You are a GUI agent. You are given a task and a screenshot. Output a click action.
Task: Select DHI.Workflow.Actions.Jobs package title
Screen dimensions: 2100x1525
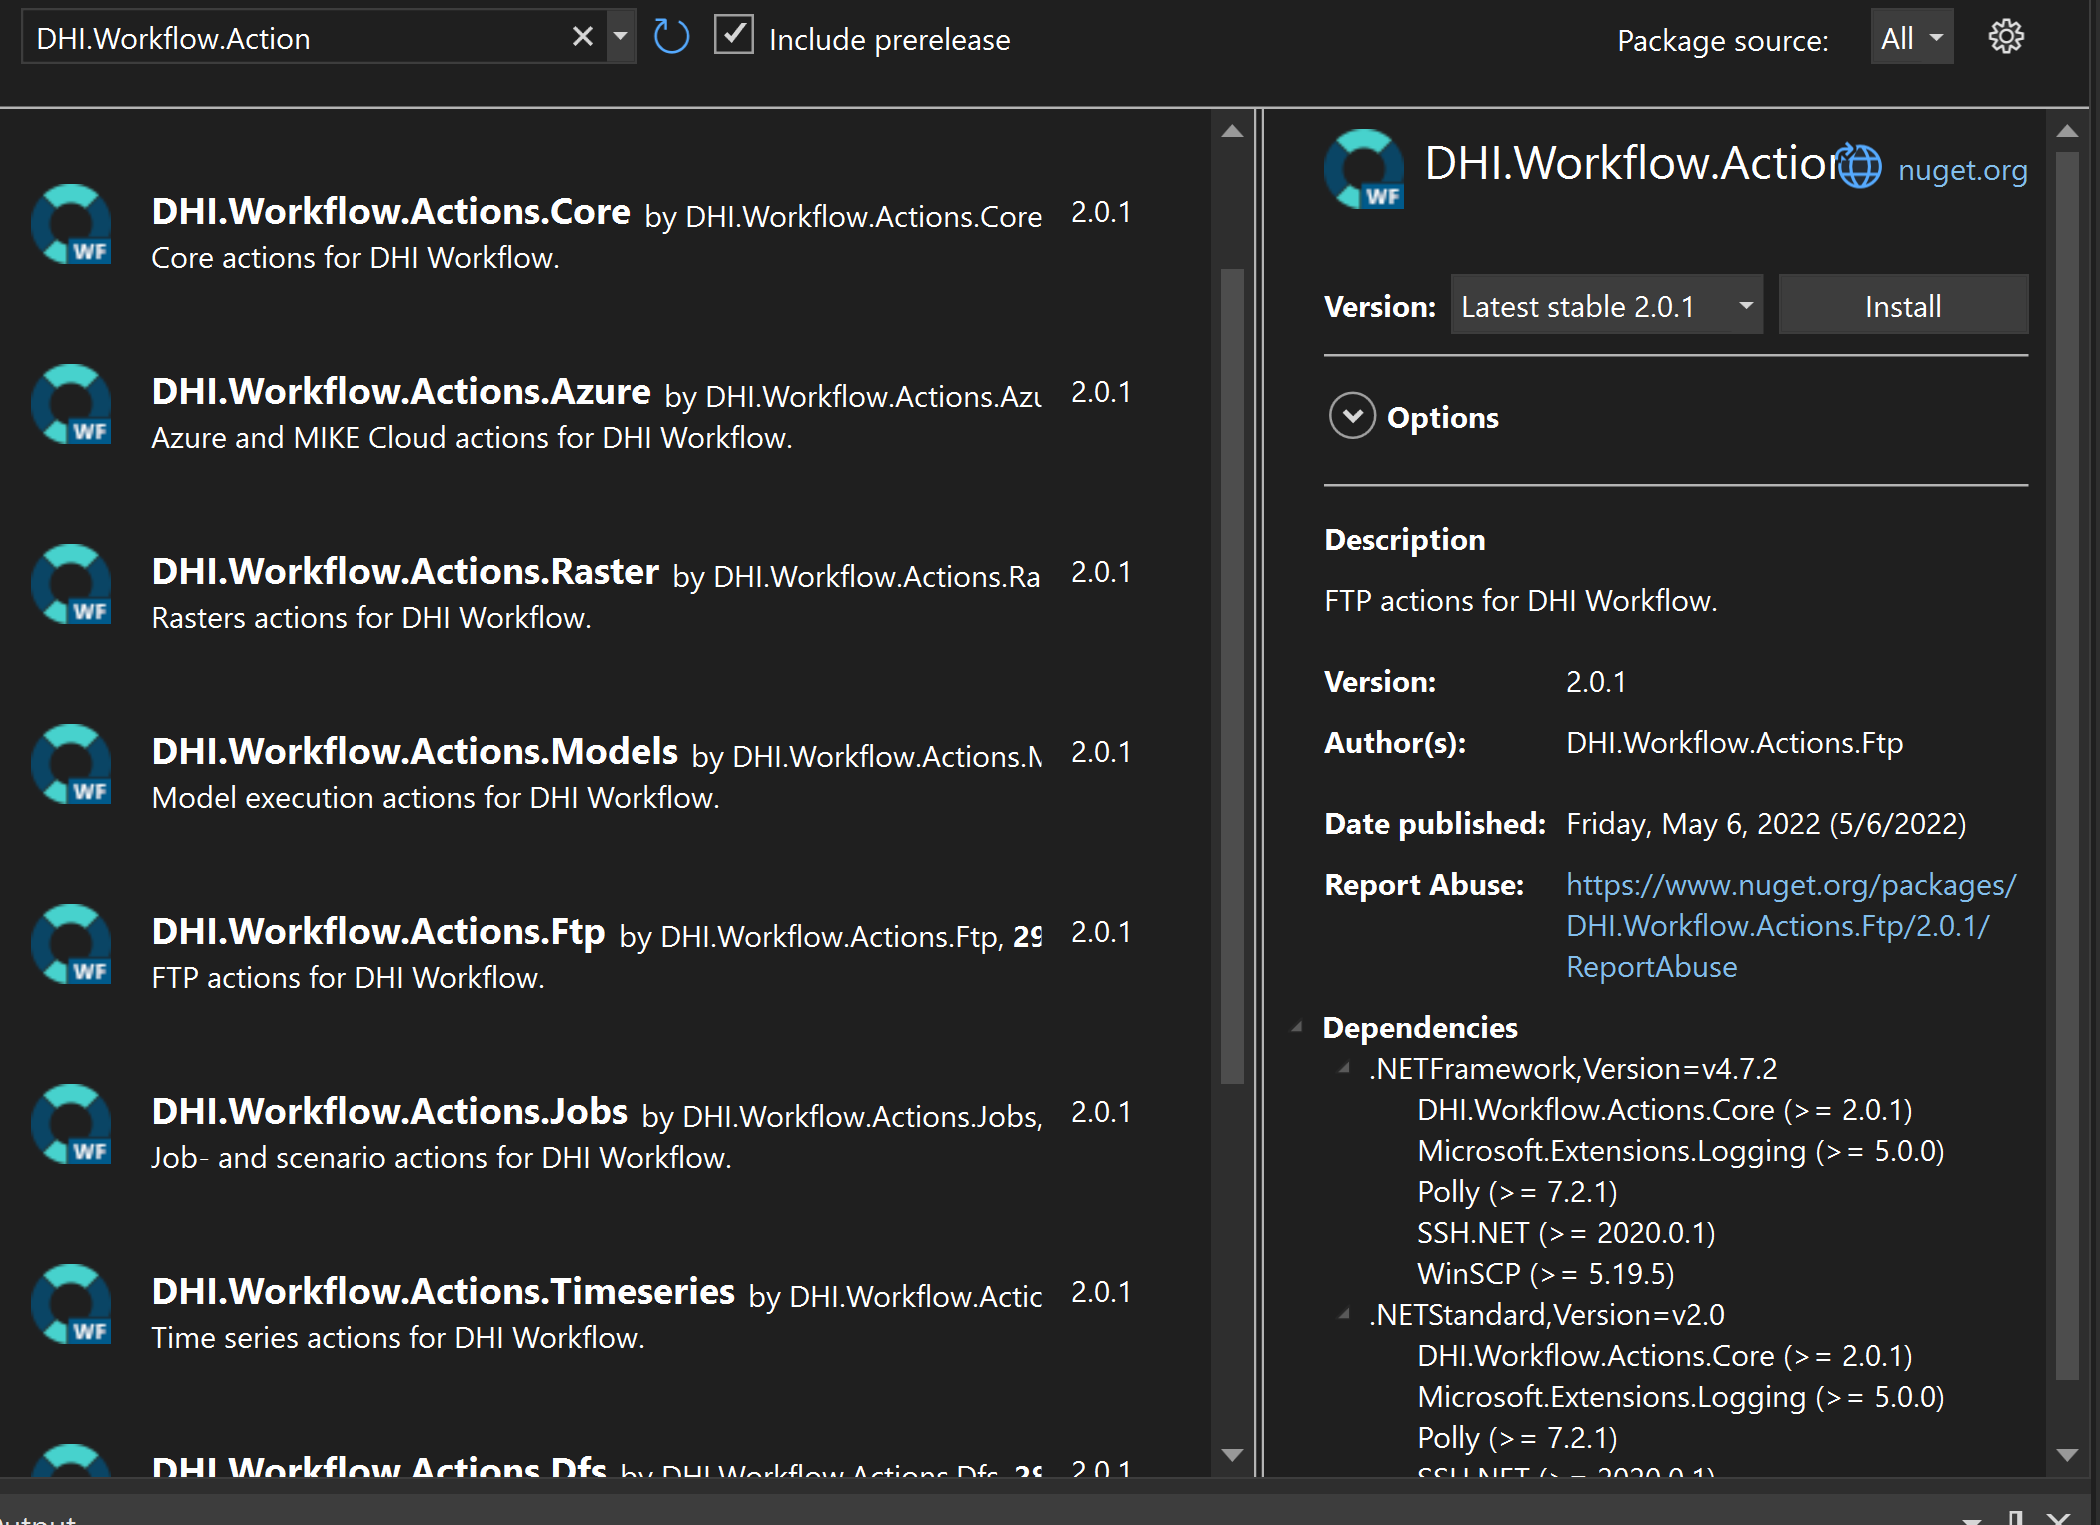pos(390,1111)
